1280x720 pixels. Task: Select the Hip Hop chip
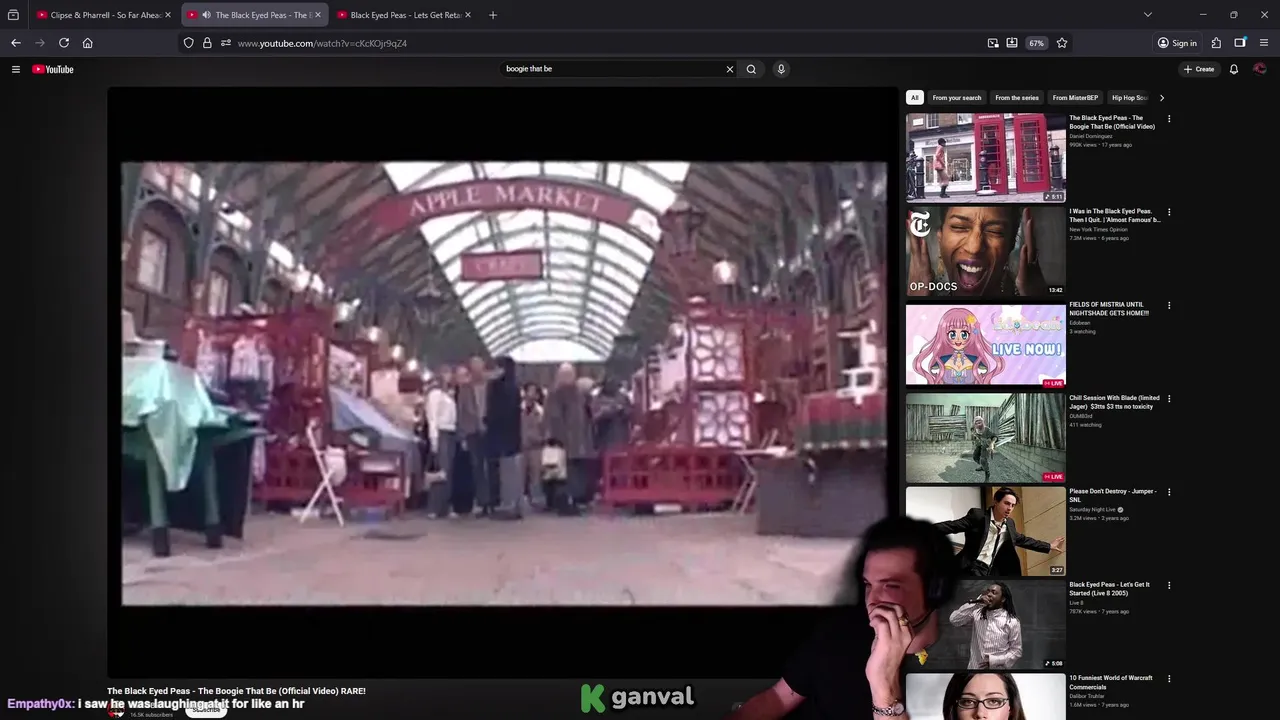[1129, 98]
